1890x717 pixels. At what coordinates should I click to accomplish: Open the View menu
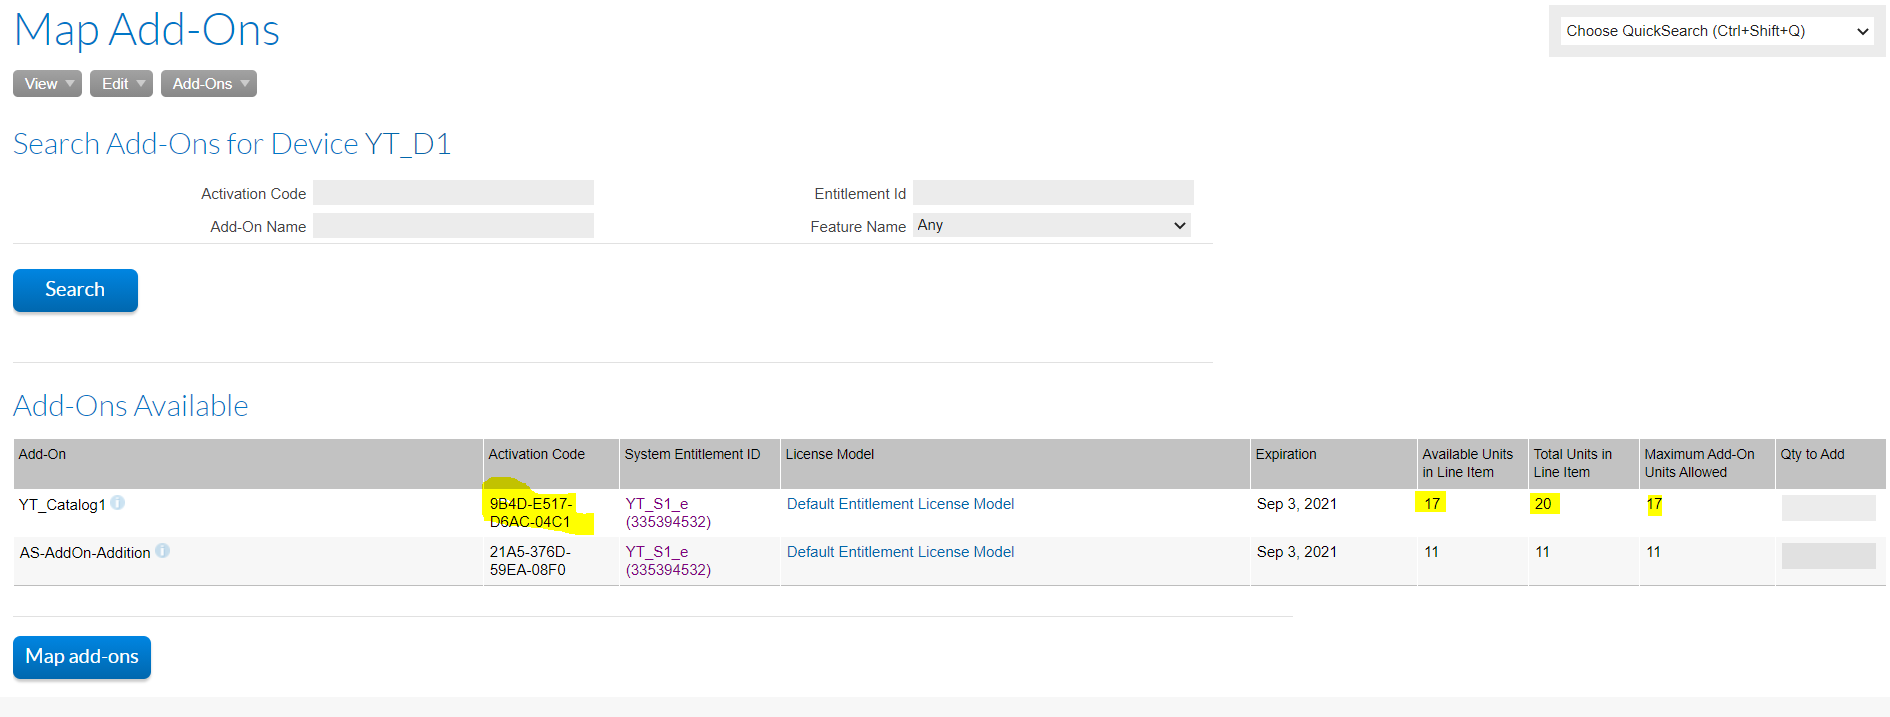[x=47, y=84]
